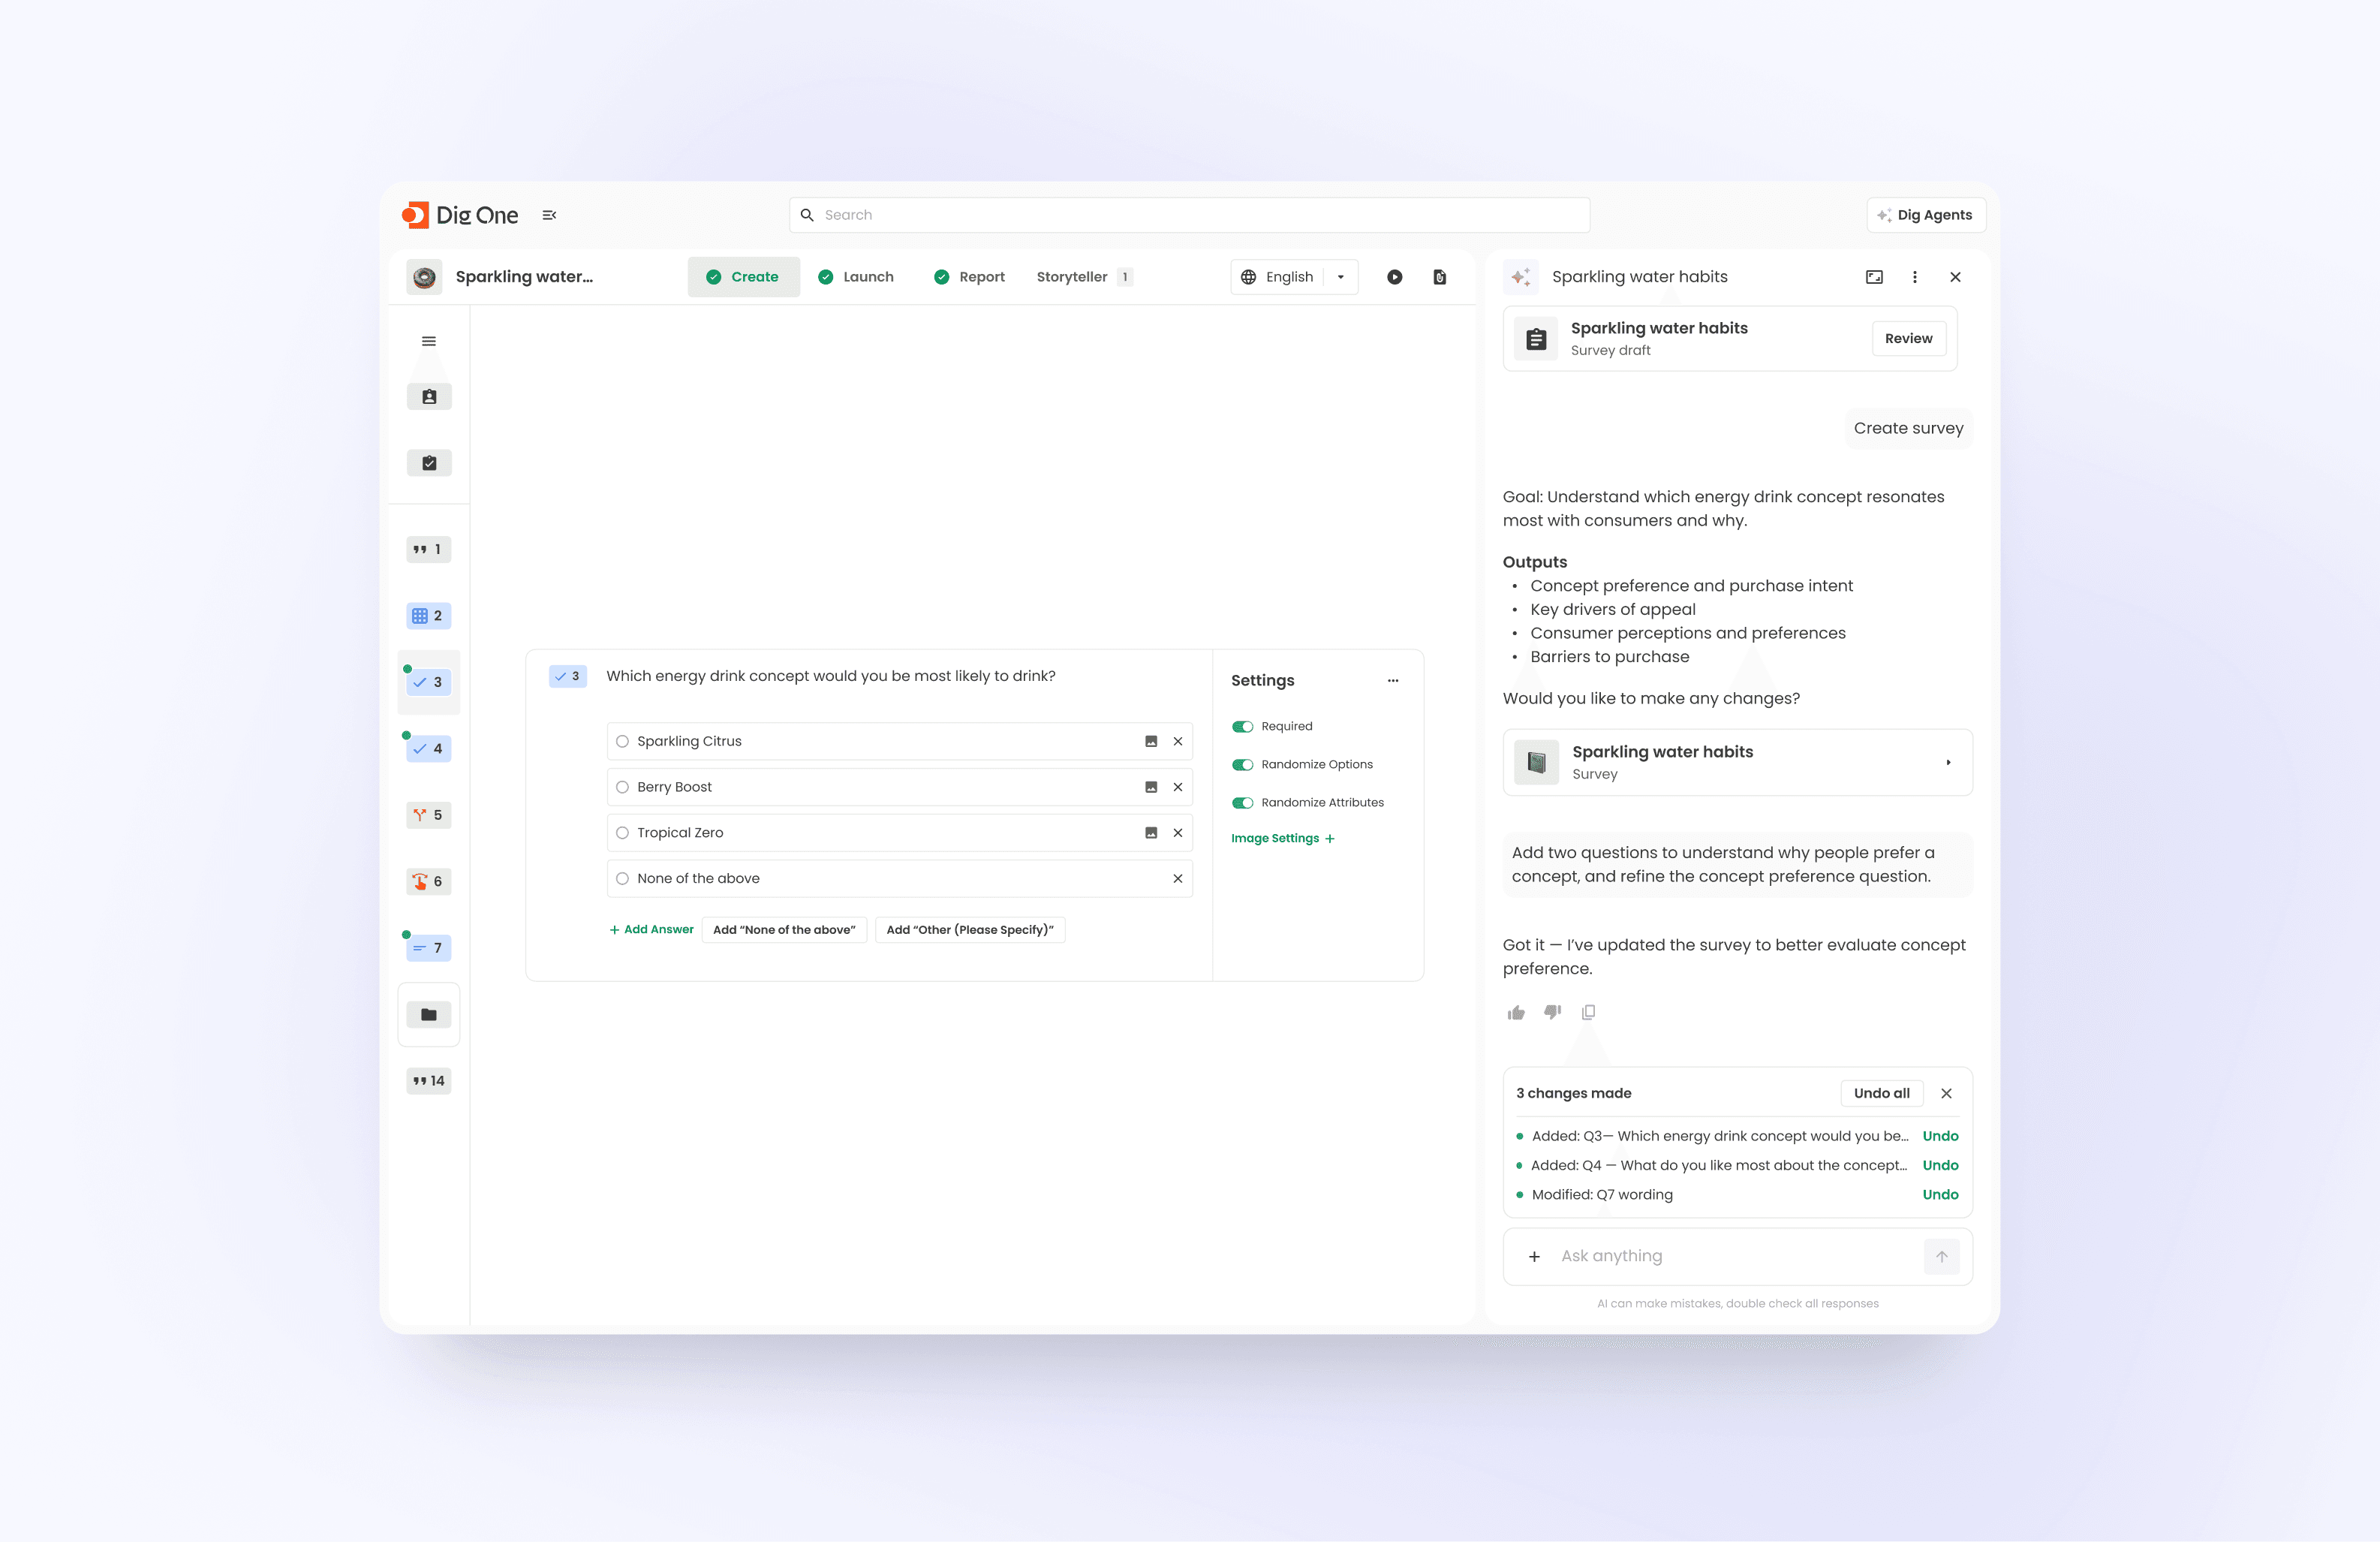Switch to the Report tab

pyautogui.click(x=969, y=277)
